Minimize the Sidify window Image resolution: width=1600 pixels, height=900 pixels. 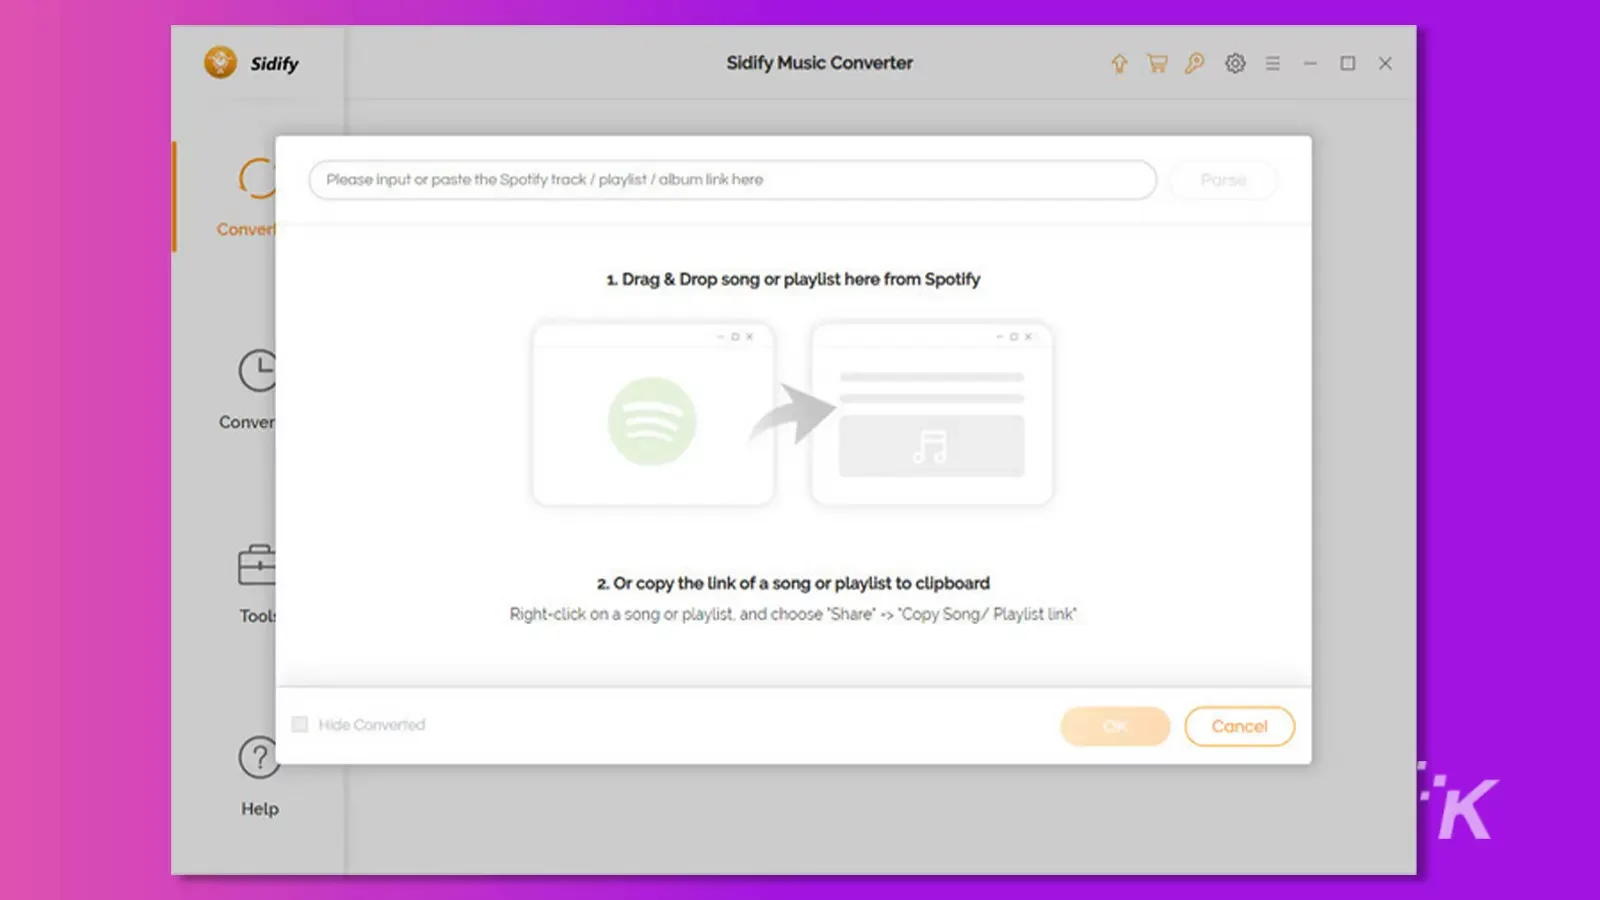pos(1310,63)
